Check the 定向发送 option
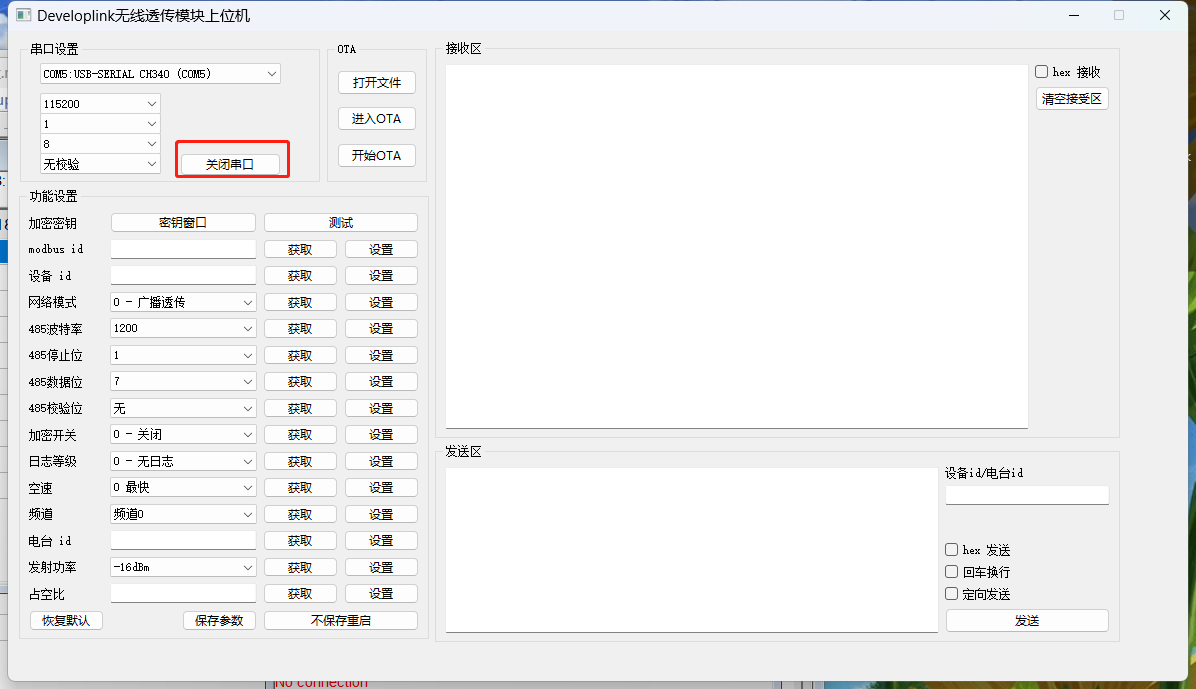 952,594
